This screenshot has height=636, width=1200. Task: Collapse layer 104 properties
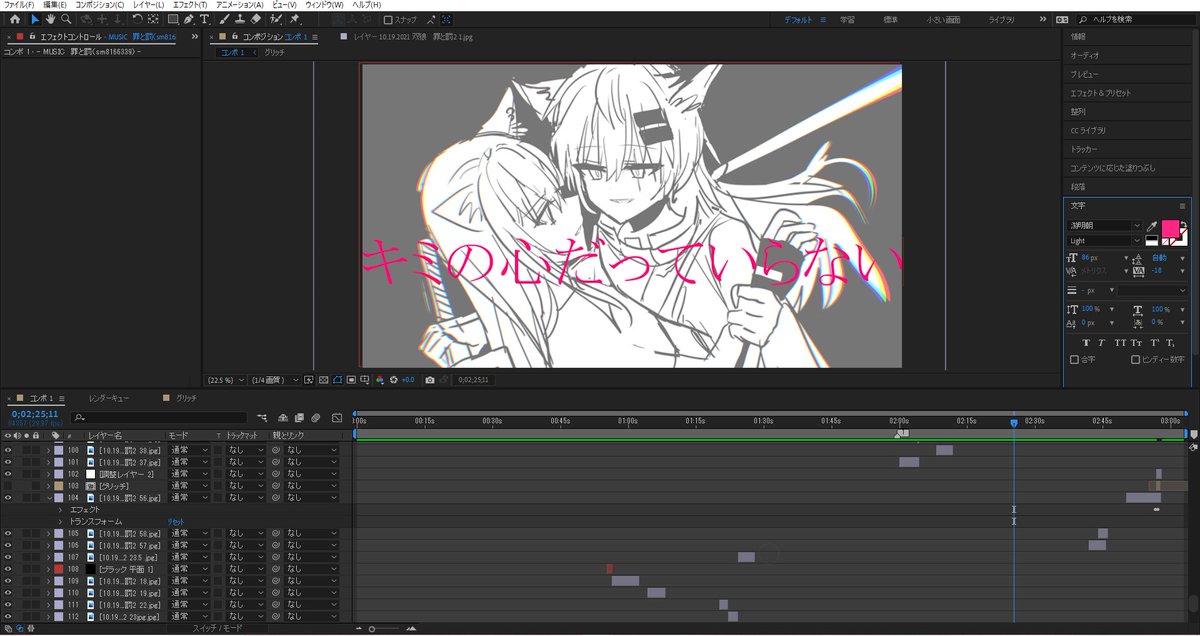click(x=48, y=498)
